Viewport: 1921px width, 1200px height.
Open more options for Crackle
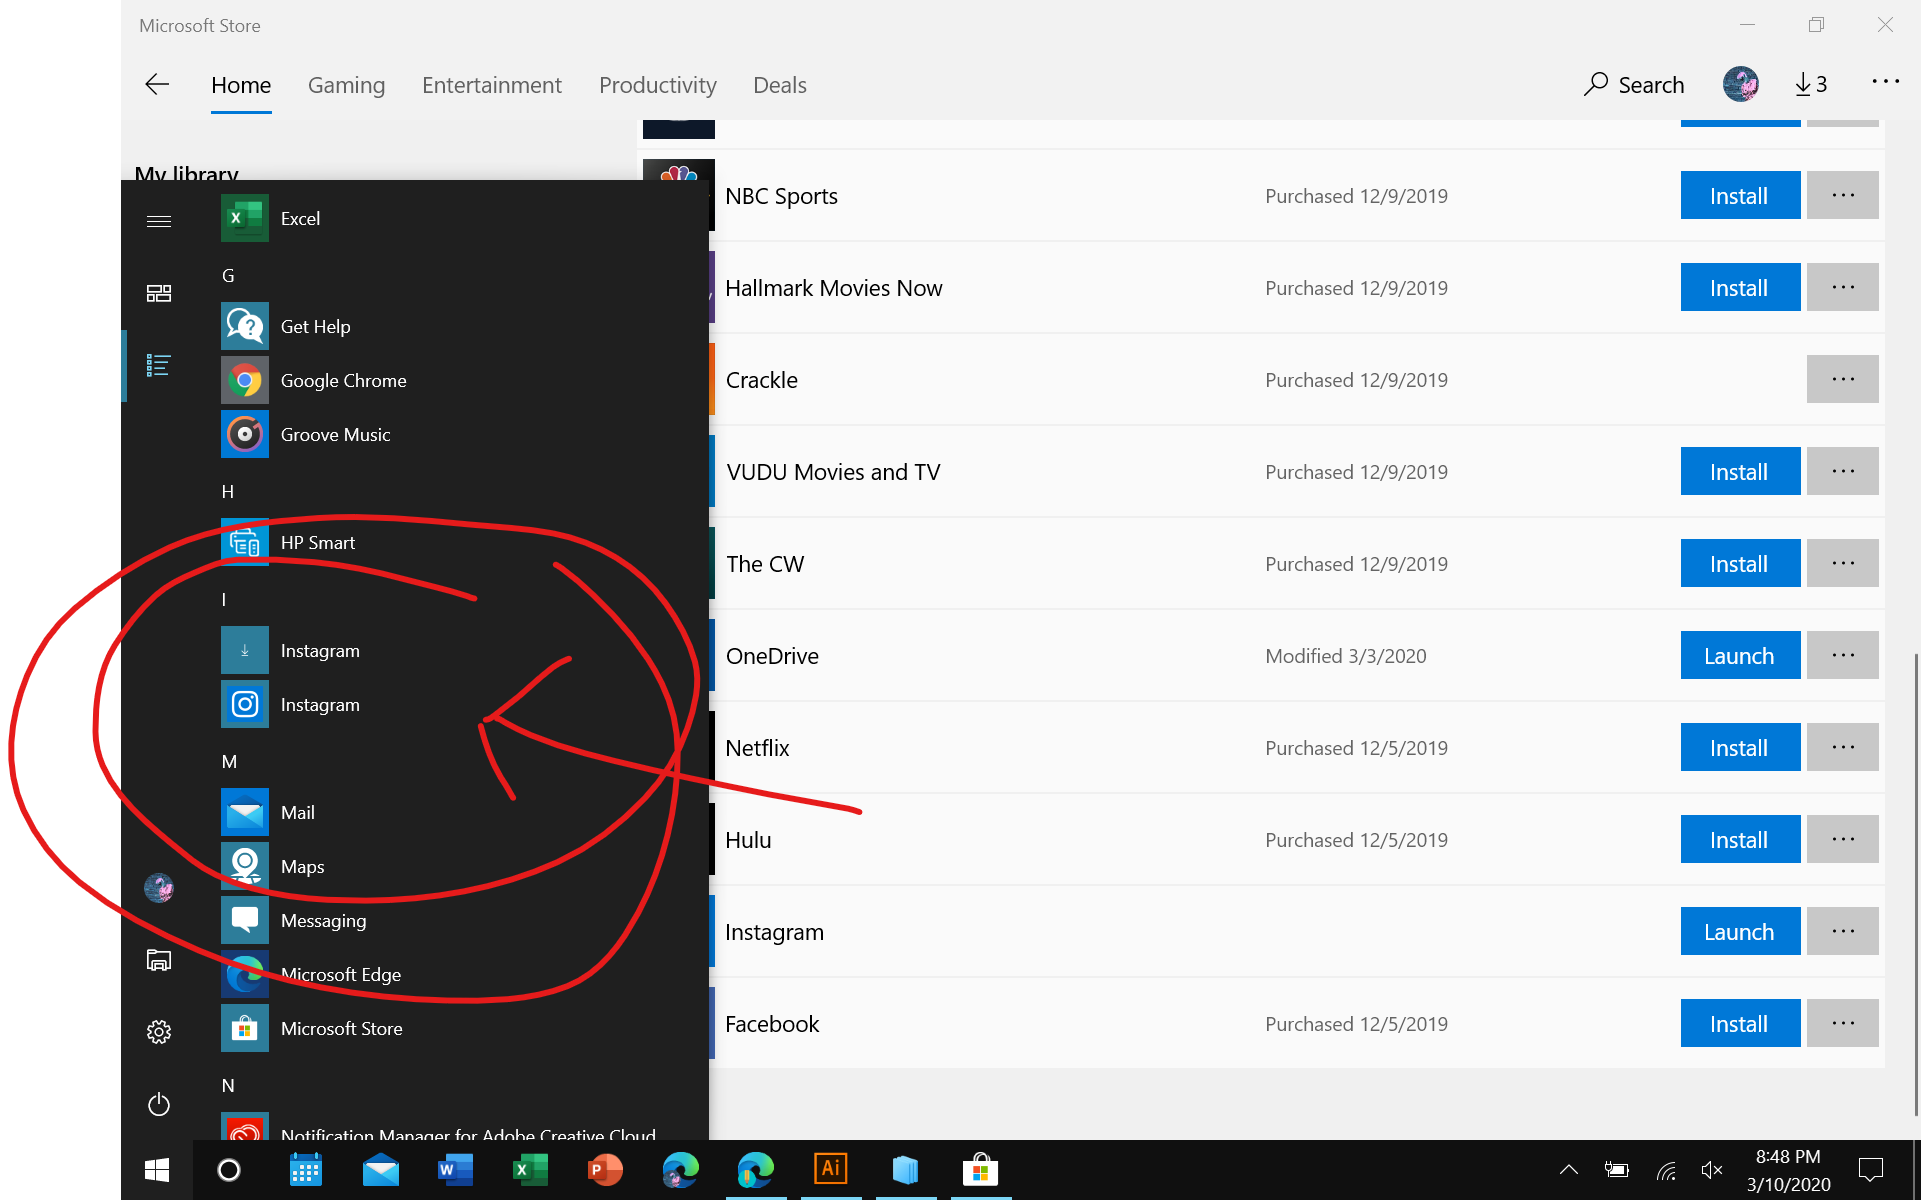click(1843, 379)
